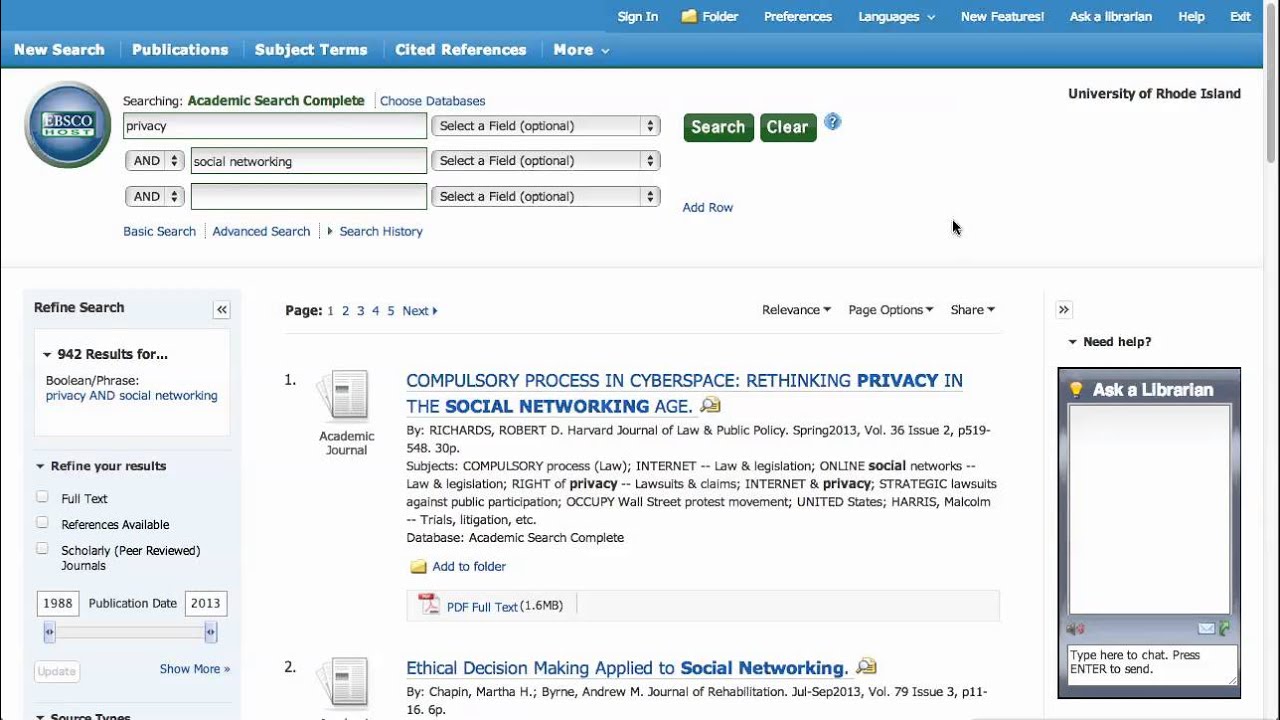
Task: Click the Academic Journal icon of result 1
Action: pos(344,396)
